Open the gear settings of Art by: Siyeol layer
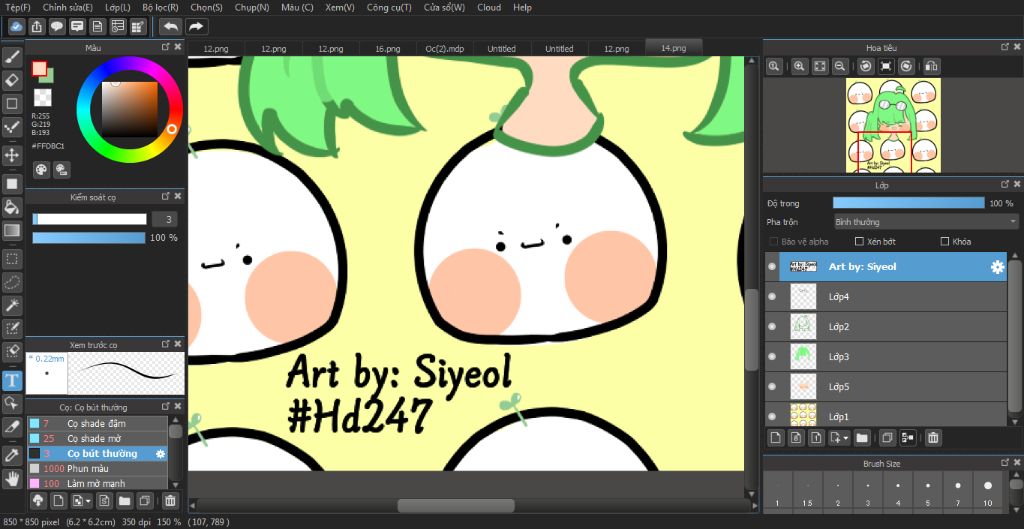This screenshot has width=1024, height=529. pyautogui.click(x=996, y=267)
